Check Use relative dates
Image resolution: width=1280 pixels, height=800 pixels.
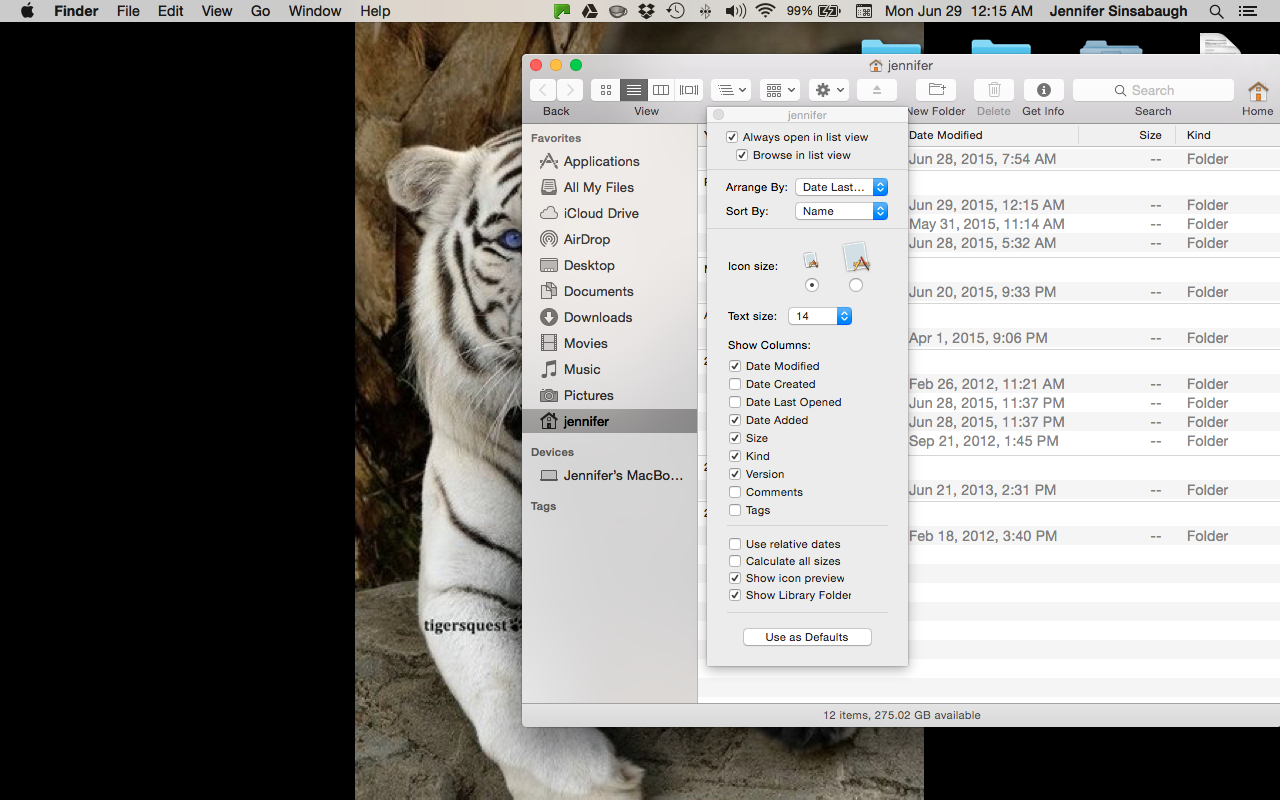(x=735, y=544)
